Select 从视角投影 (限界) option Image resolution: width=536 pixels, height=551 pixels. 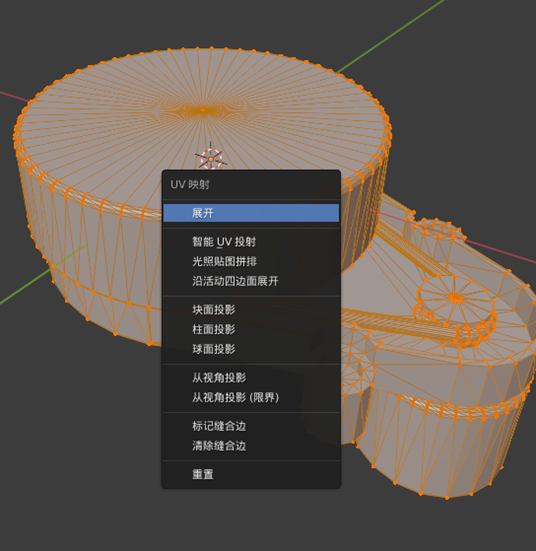tap(251, 397)
